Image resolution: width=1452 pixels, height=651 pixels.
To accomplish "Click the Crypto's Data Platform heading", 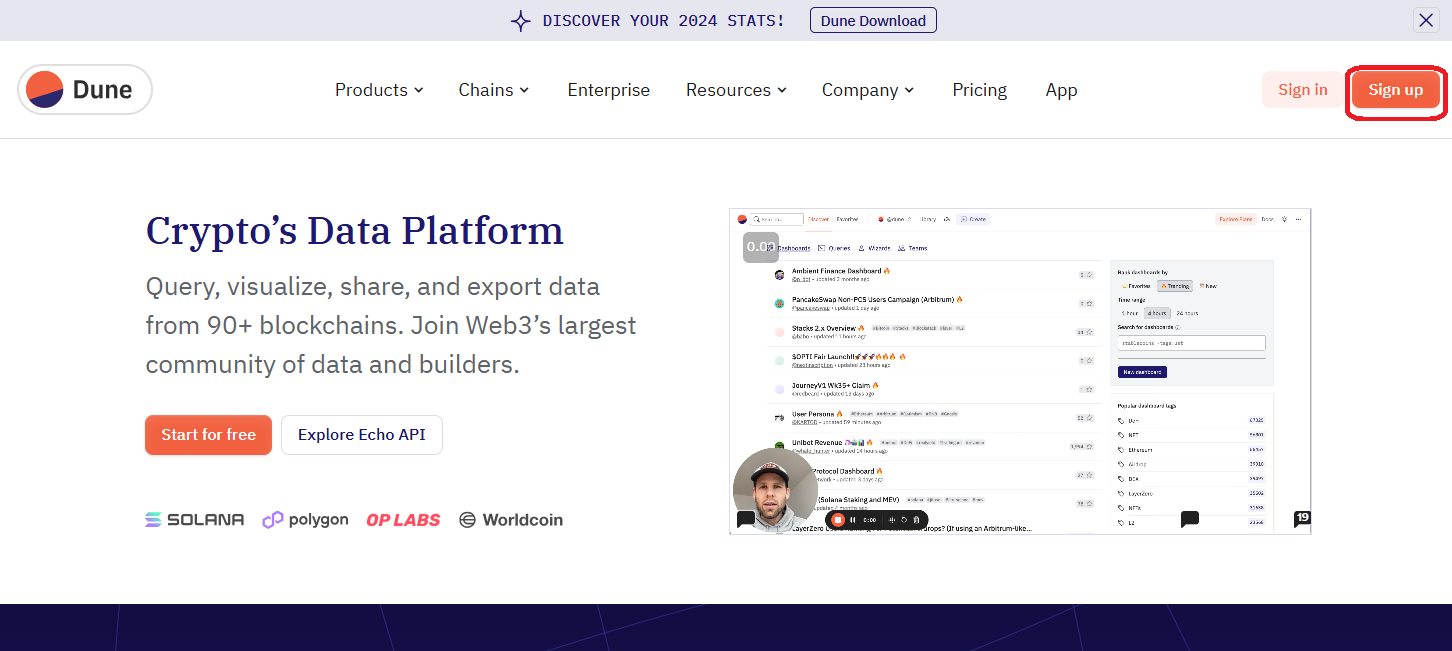I will 354,231.
